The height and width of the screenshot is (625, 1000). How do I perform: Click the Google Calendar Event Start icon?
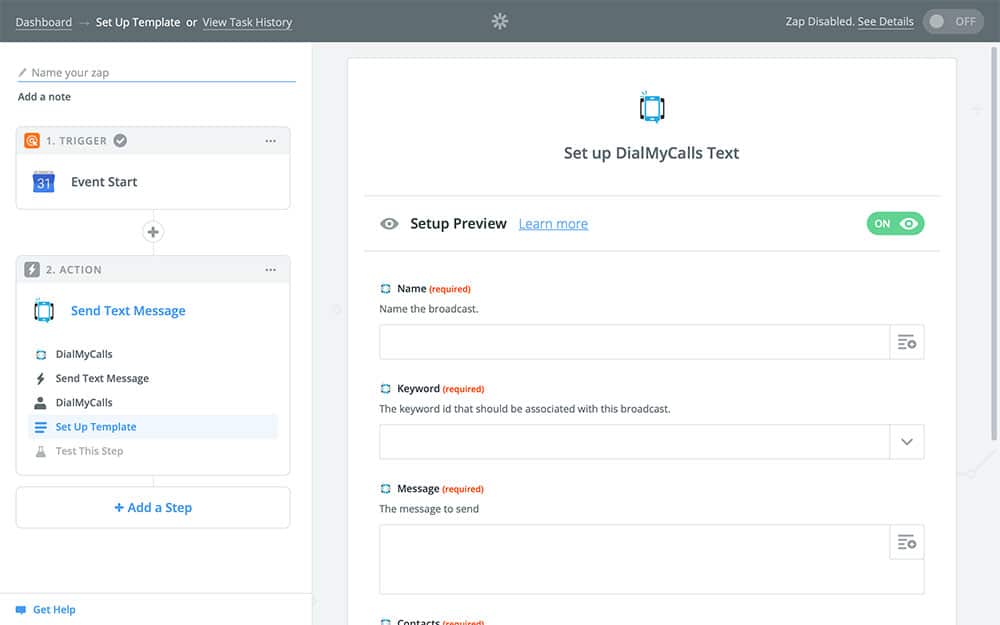pyautogui.click(x=43, y=182)
